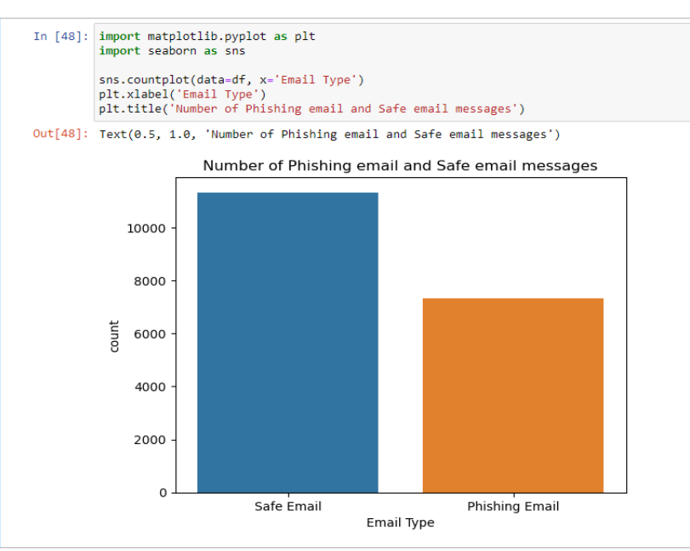This screenshot has width=690, height=551.
Task: Place cursor on import seaborn line
Action: point(172,51)
